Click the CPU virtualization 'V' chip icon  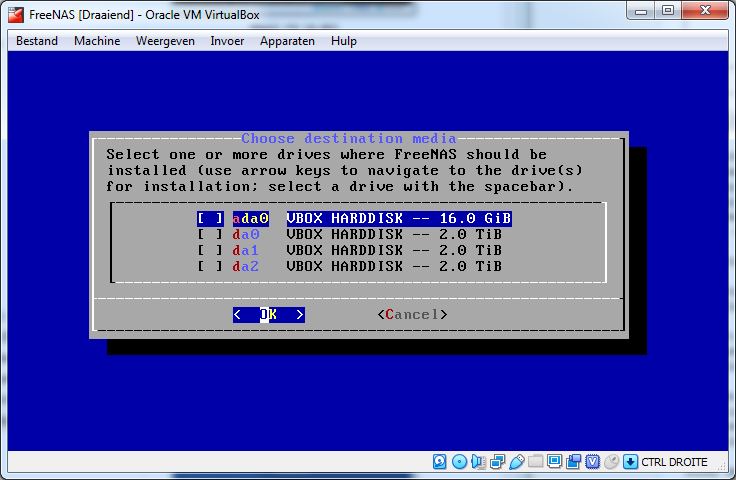[x=592, y=462]
